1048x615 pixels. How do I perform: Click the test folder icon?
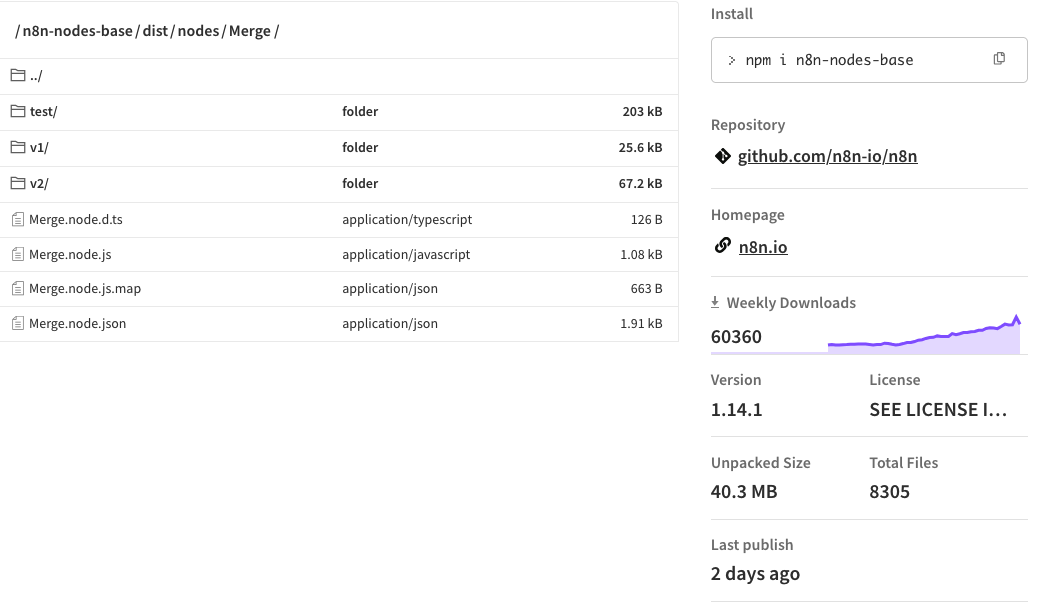tap(18, 111)
